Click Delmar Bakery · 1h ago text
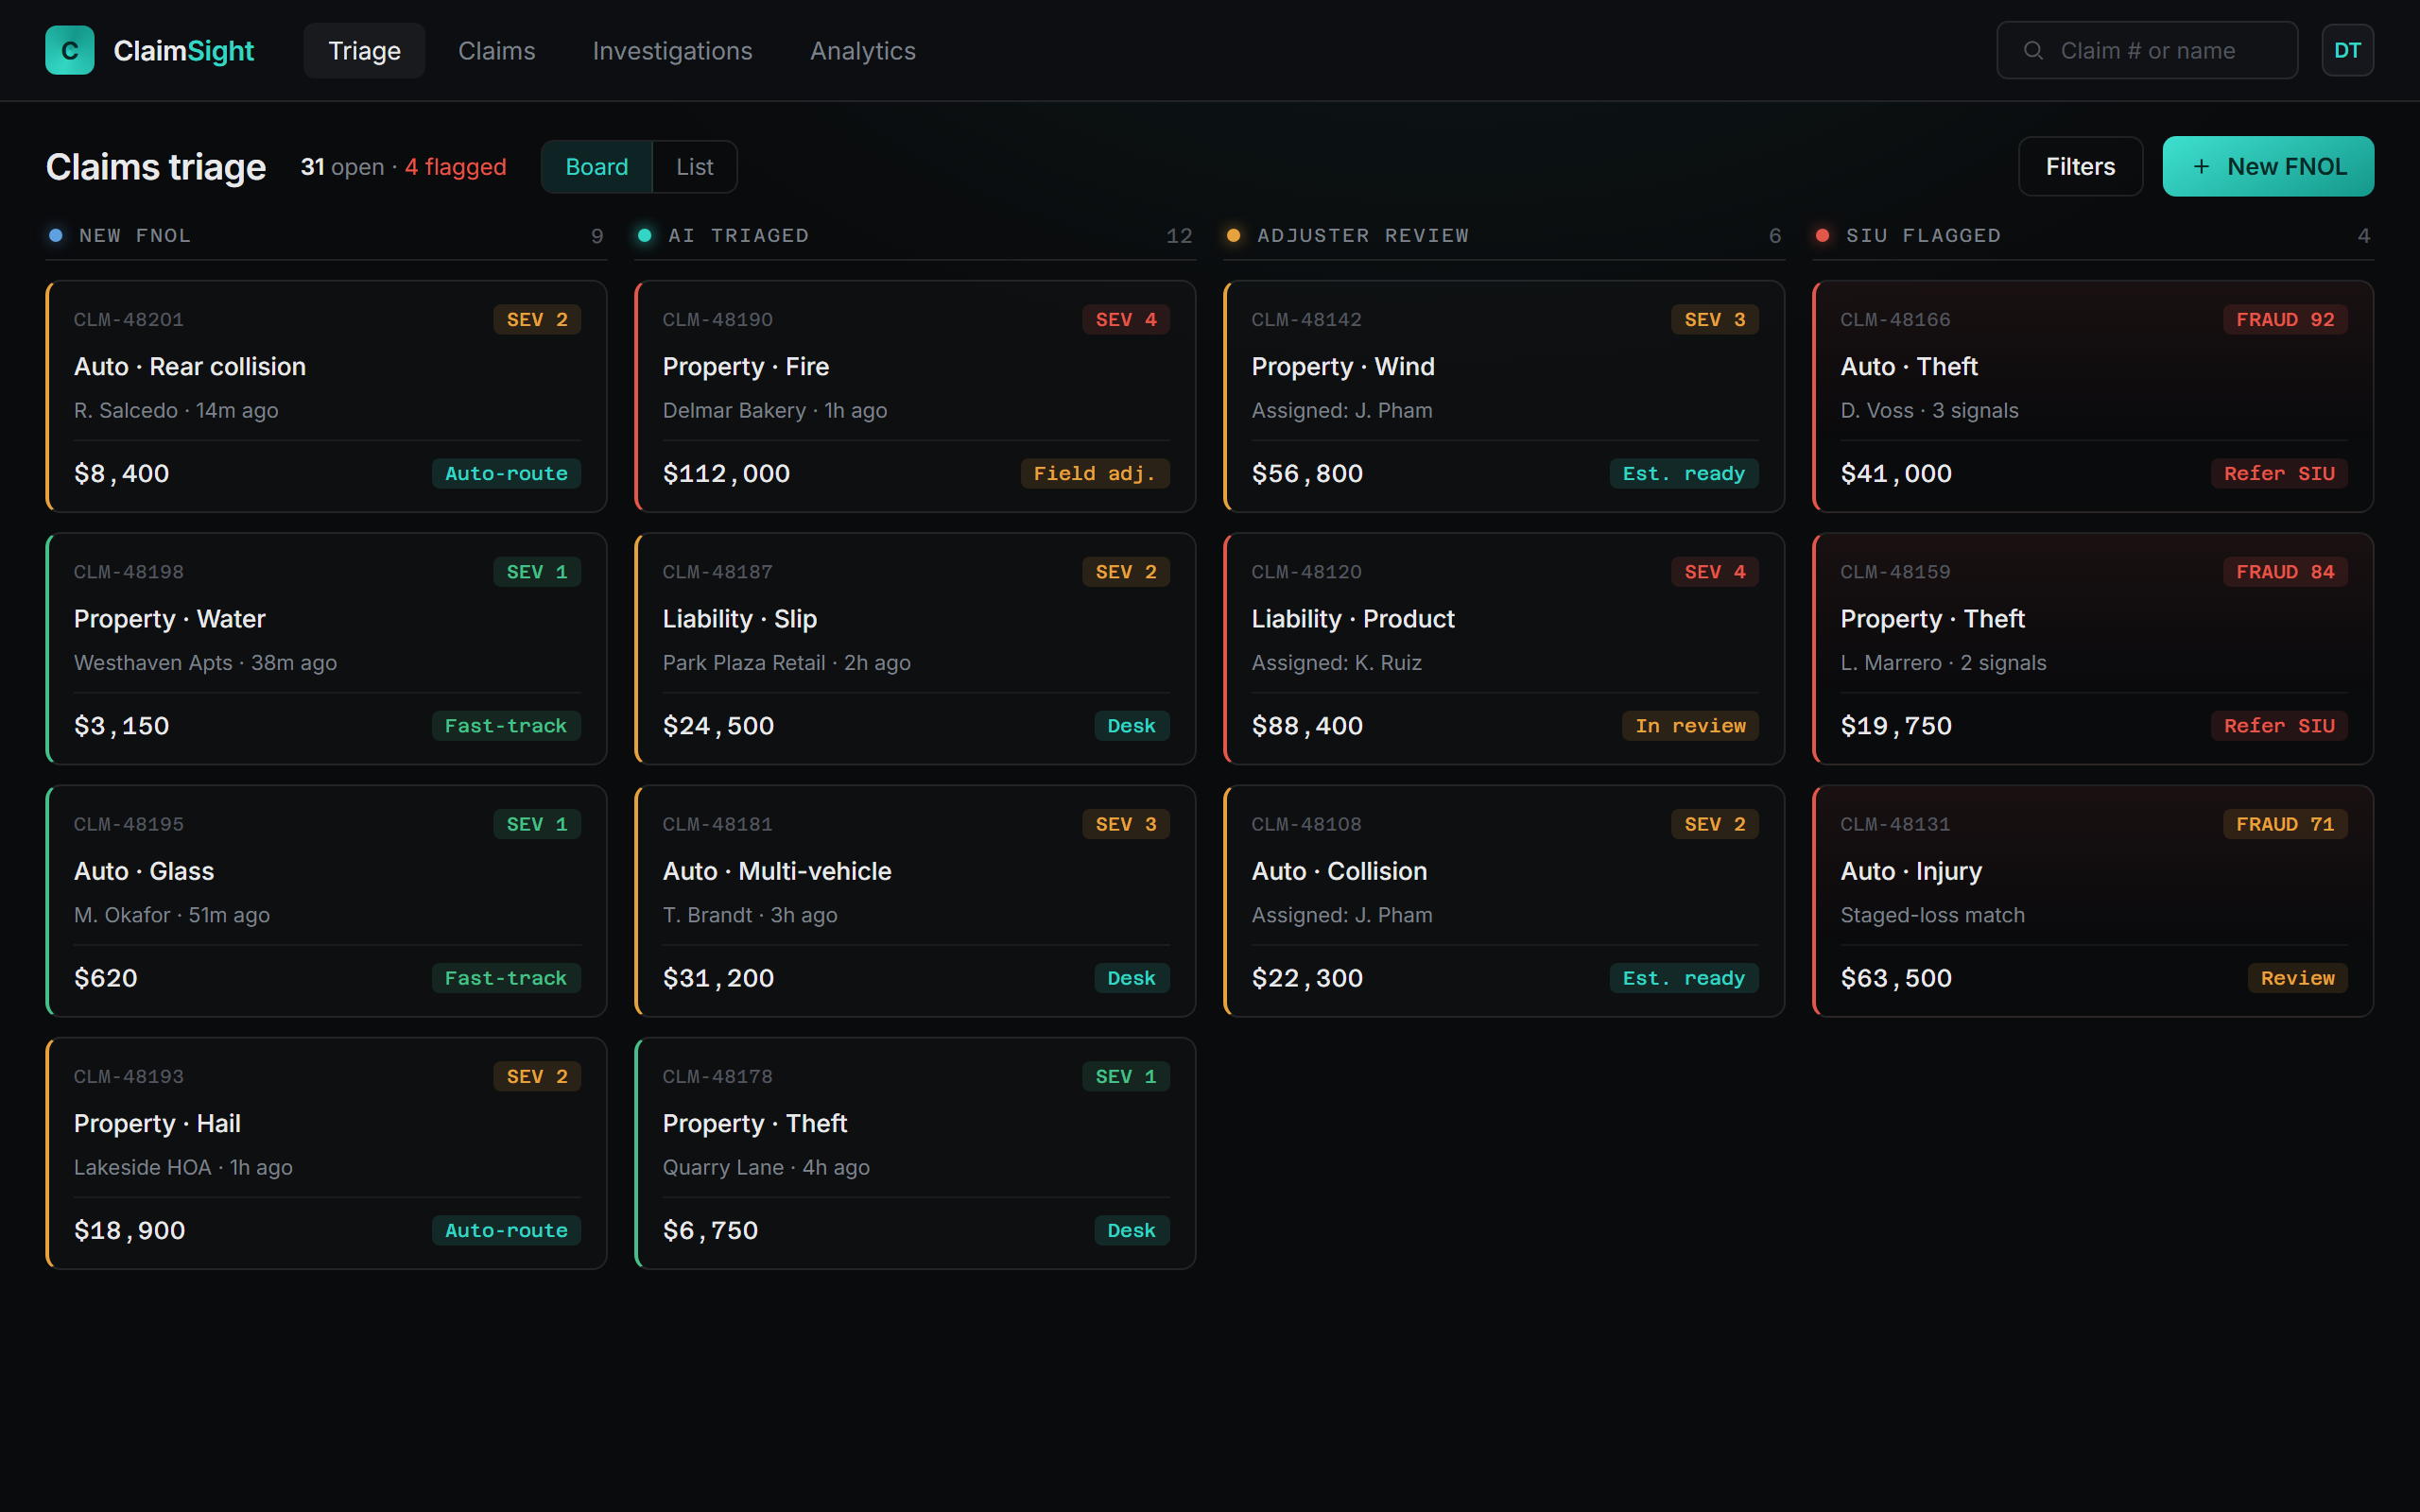 pos(775,411)
